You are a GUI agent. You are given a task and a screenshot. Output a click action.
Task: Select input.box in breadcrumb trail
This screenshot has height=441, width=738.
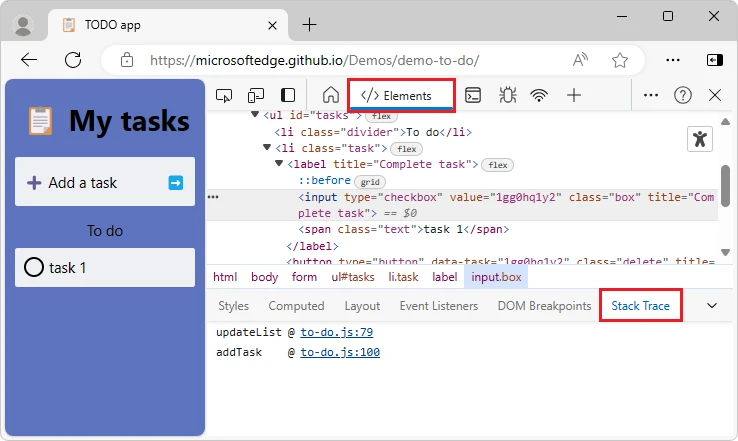[496, 277]
